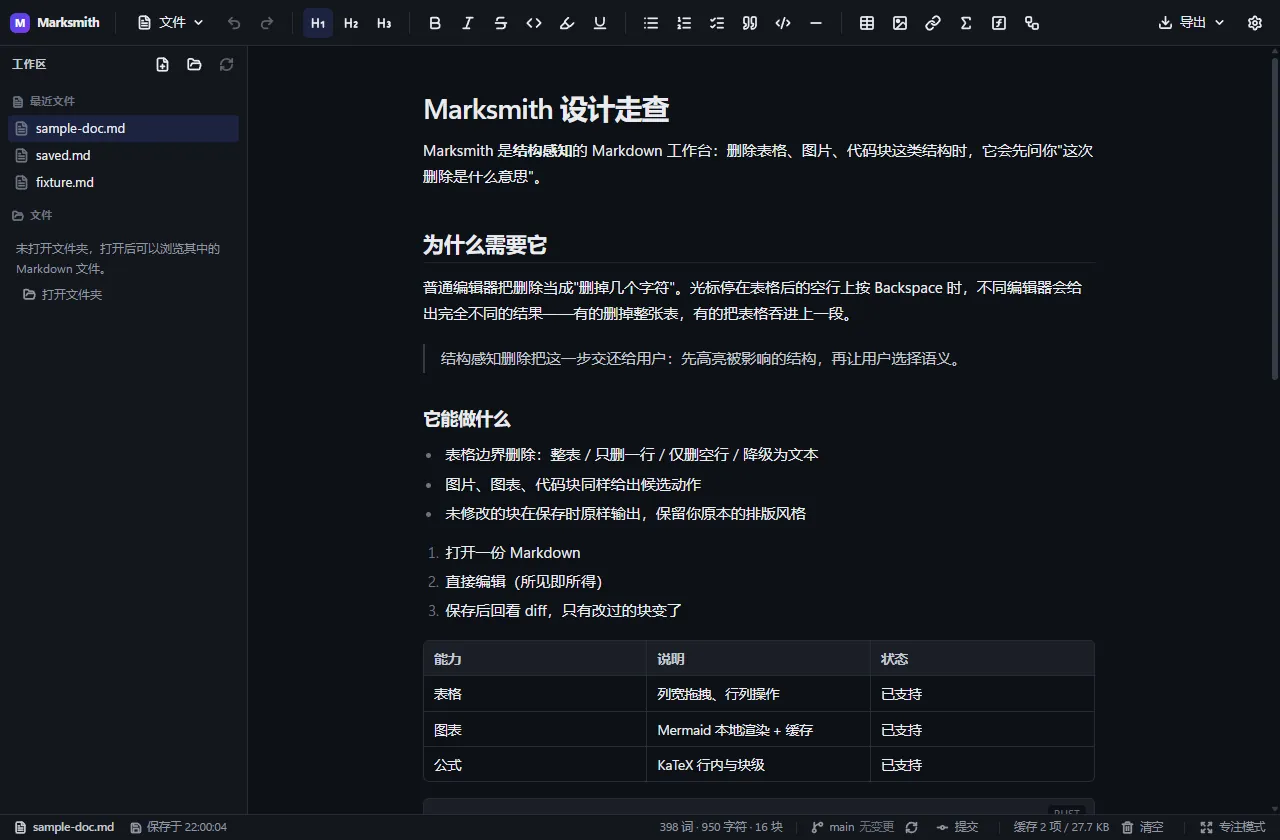
Task: Toggle strikethrough formatting
Action: [501, 23]
